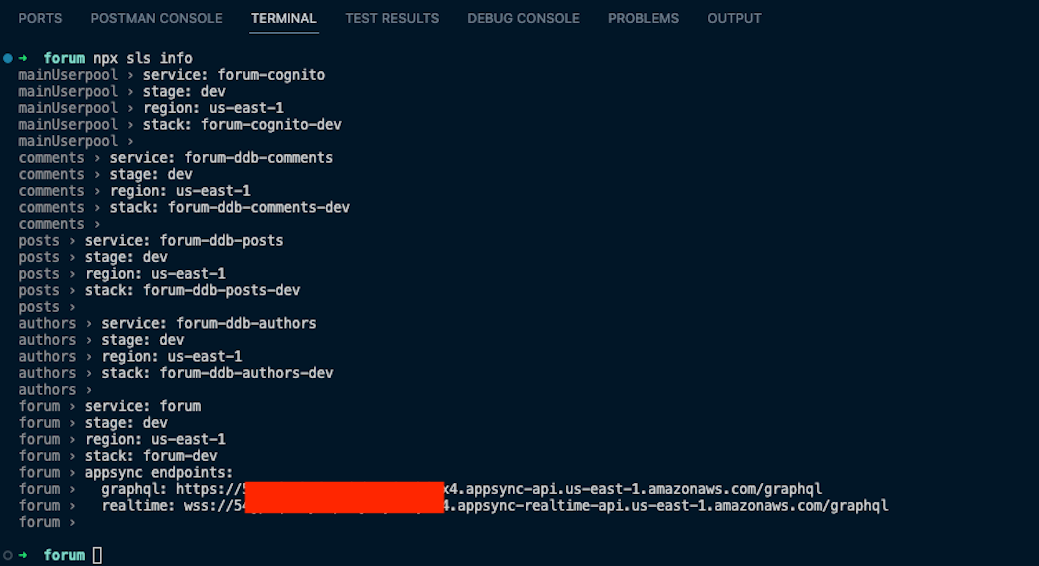Open the PROBLEMS tab
Image resolution: width=1039 pixels, height=566 pixels.
coord(643,19)
